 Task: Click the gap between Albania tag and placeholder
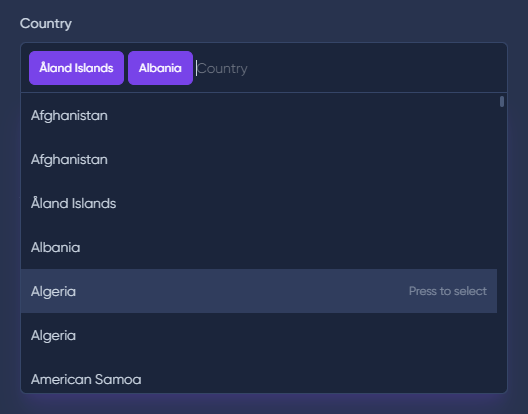click(x=195, y=68)
